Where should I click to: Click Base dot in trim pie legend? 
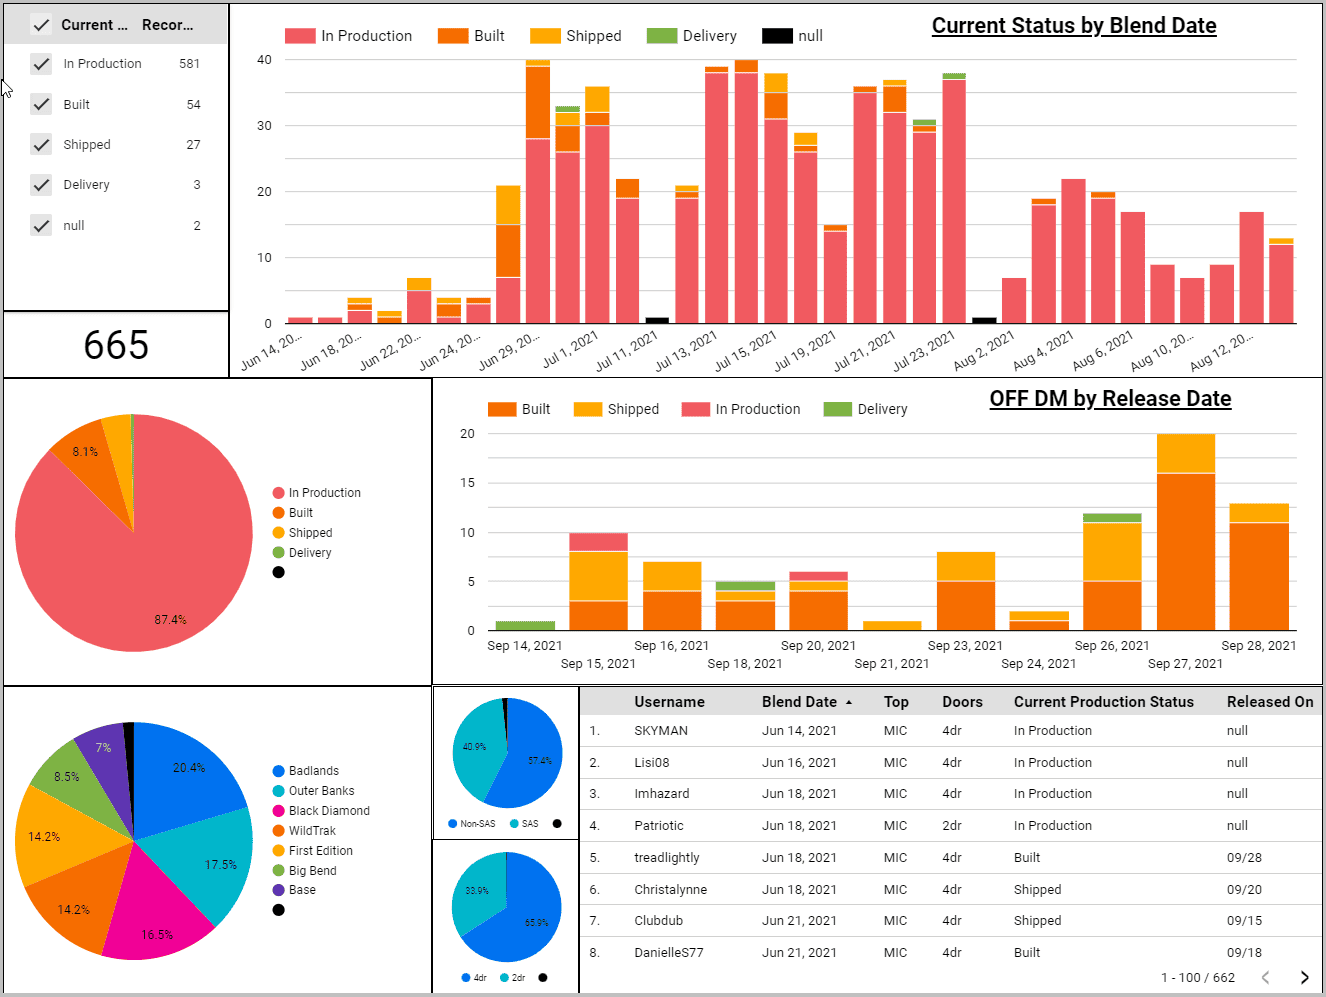tap(279, 890)
